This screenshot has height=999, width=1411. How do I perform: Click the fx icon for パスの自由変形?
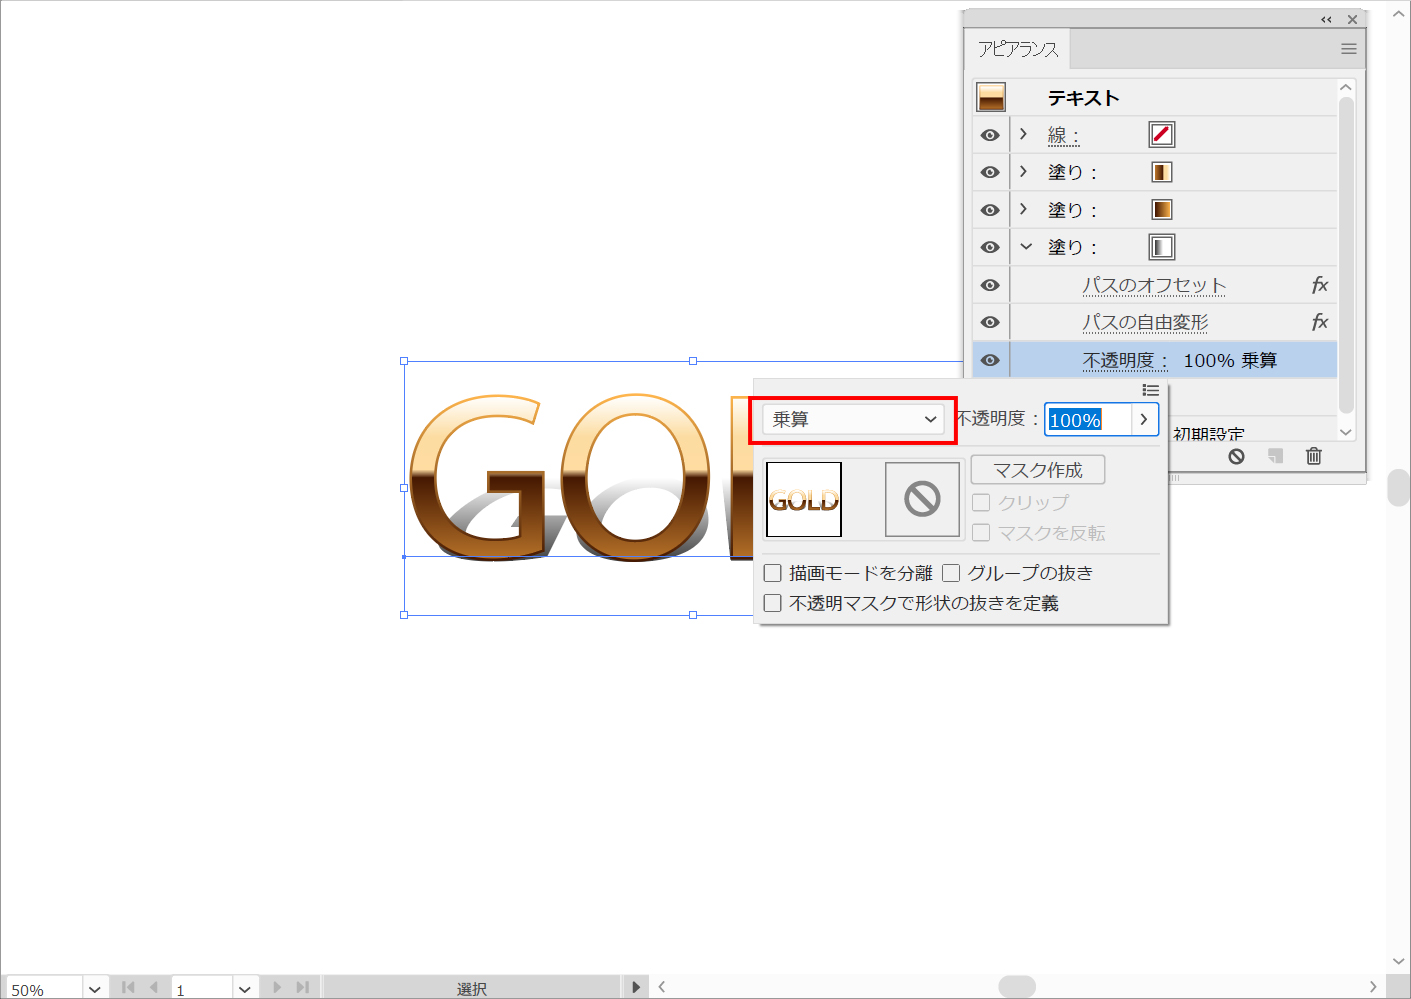click(1319, 322)
